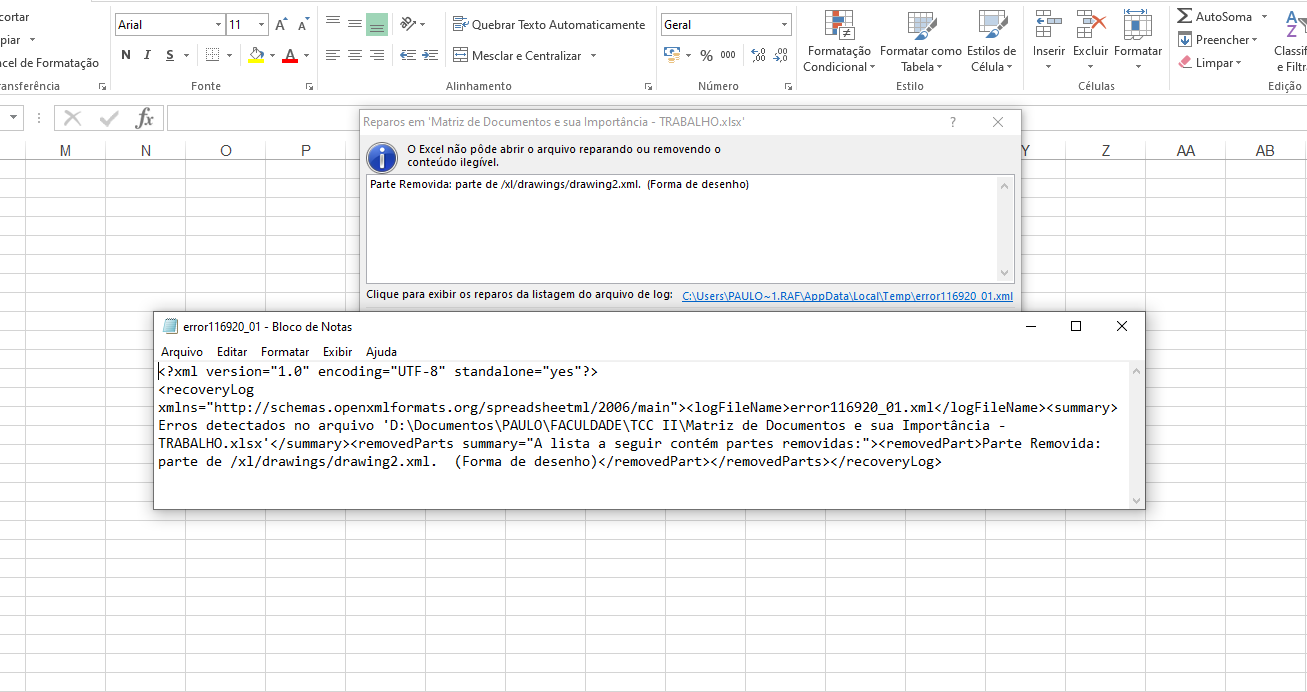The image size is (1307, 692).
Task: Toggle Quebrar Texto Automaticamente
Action: click(548, 25)
